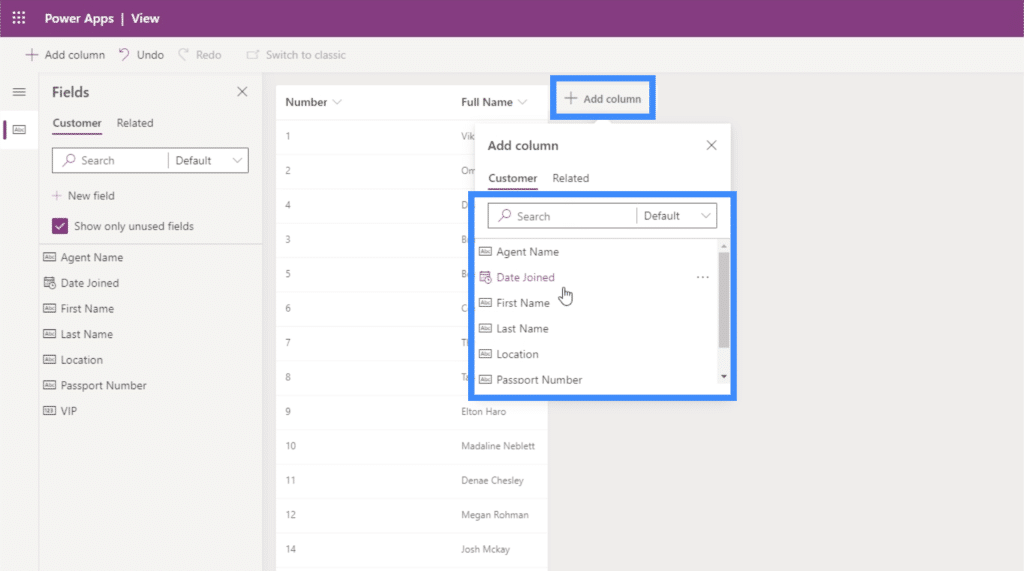
Task: Select First Name in Fields panel list
Action: click(x=87, y=308)
